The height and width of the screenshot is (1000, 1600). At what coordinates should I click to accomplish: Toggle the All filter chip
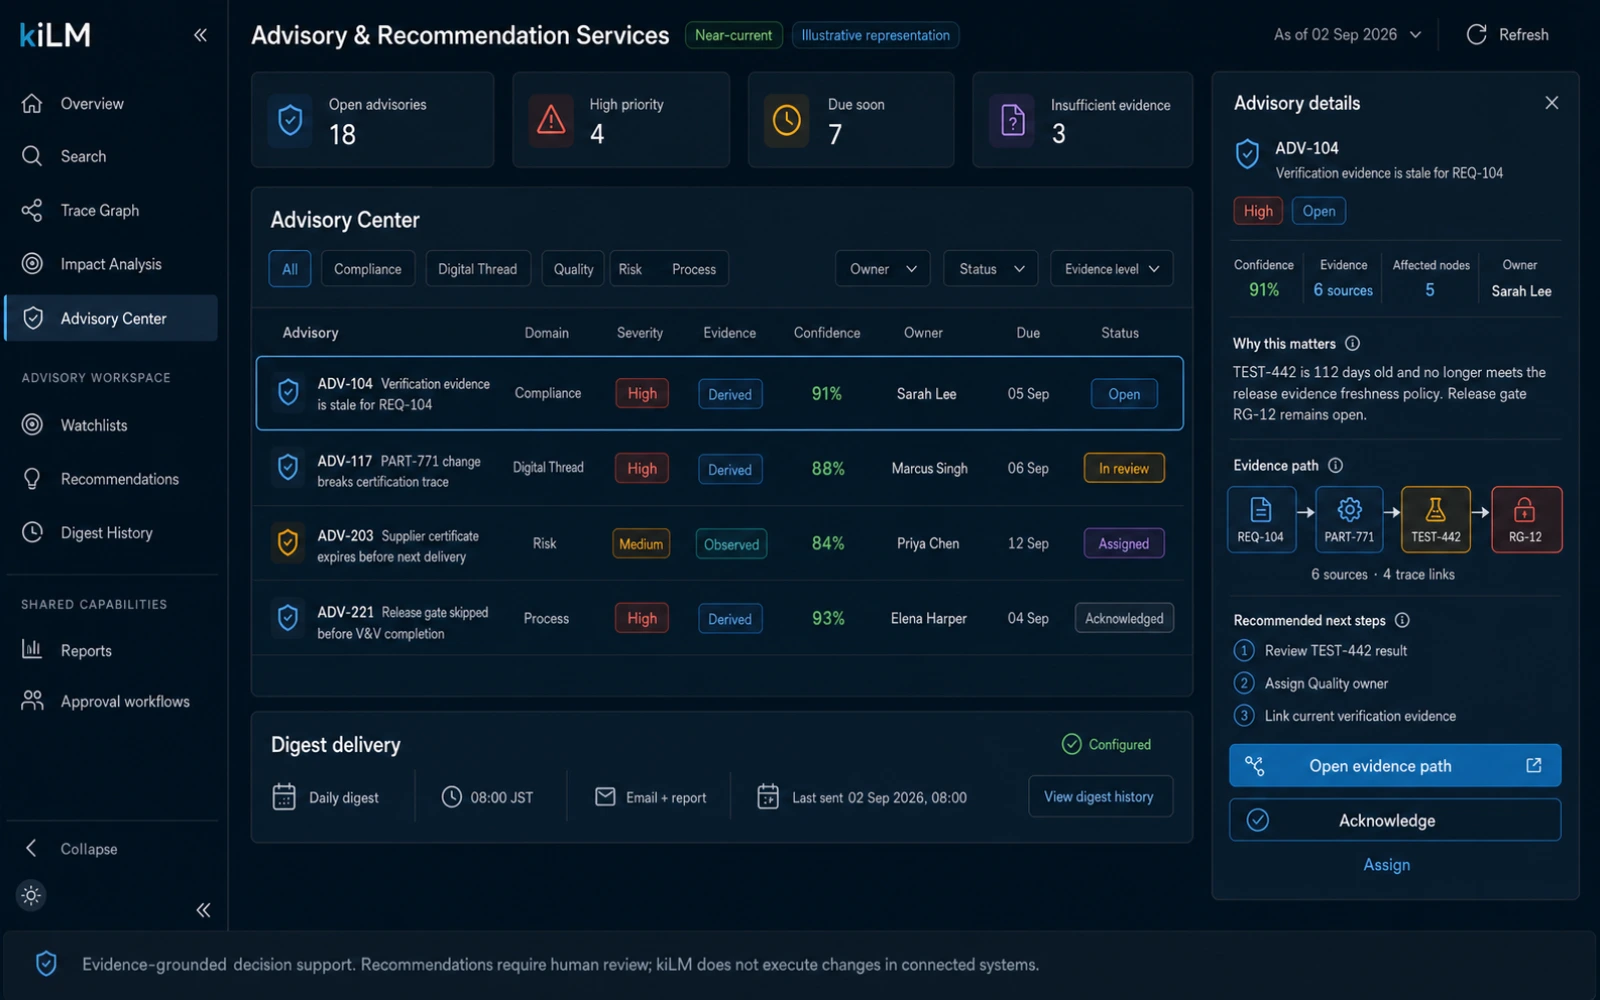(x=290, y=269)
